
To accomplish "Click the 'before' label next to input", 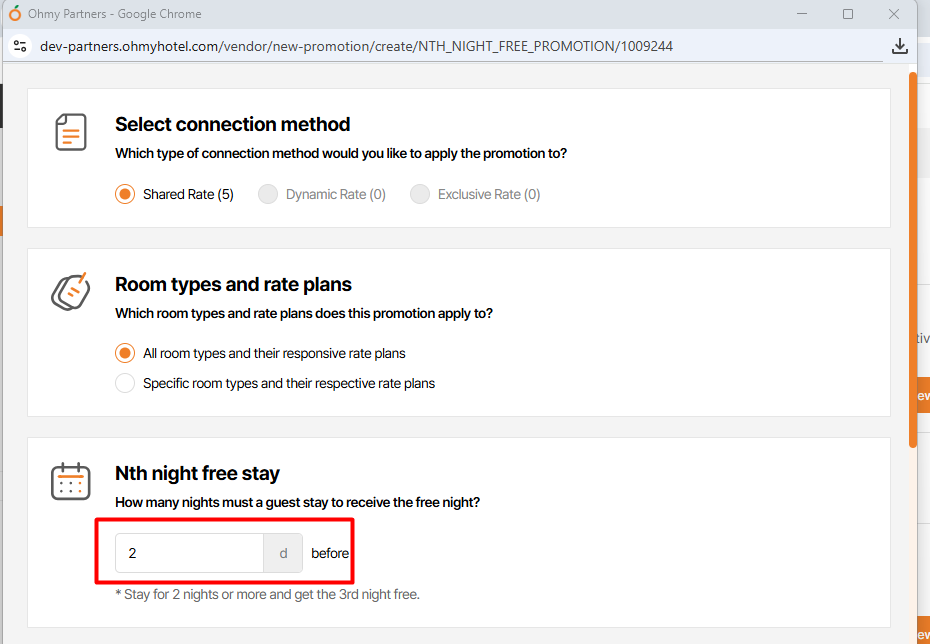I will 330,553.
